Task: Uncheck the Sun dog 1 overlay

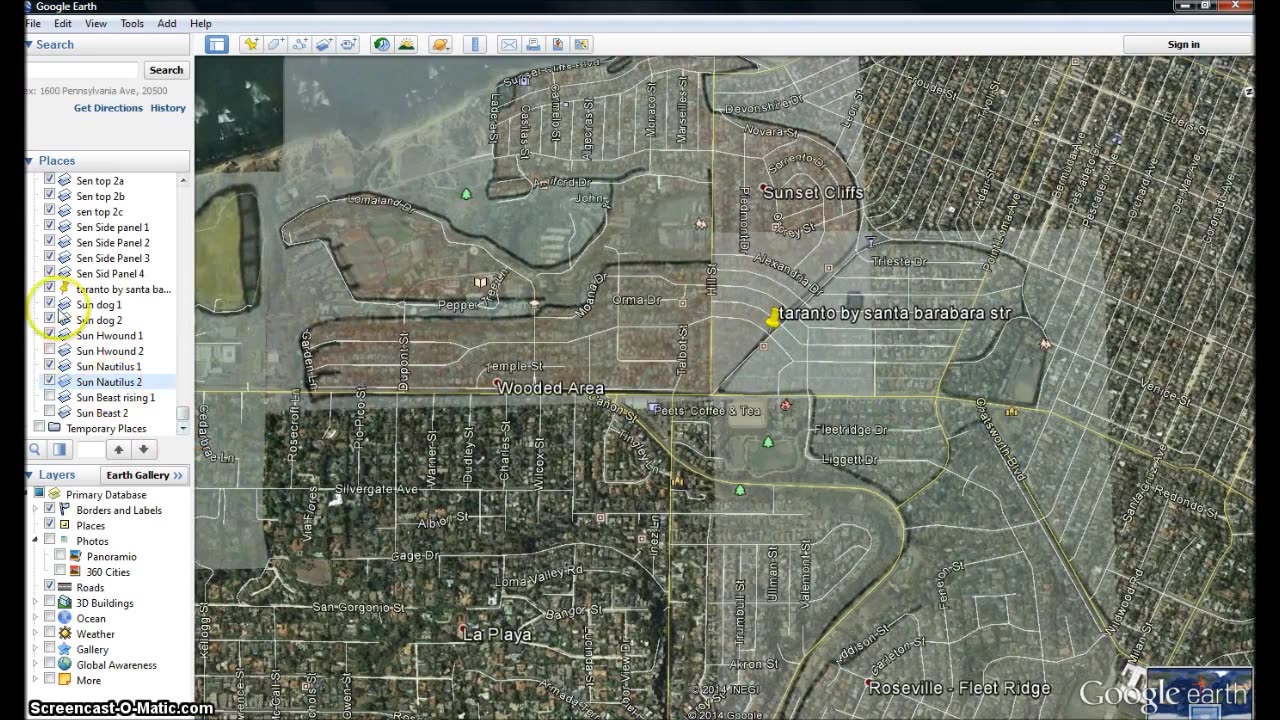Action: 49,304
